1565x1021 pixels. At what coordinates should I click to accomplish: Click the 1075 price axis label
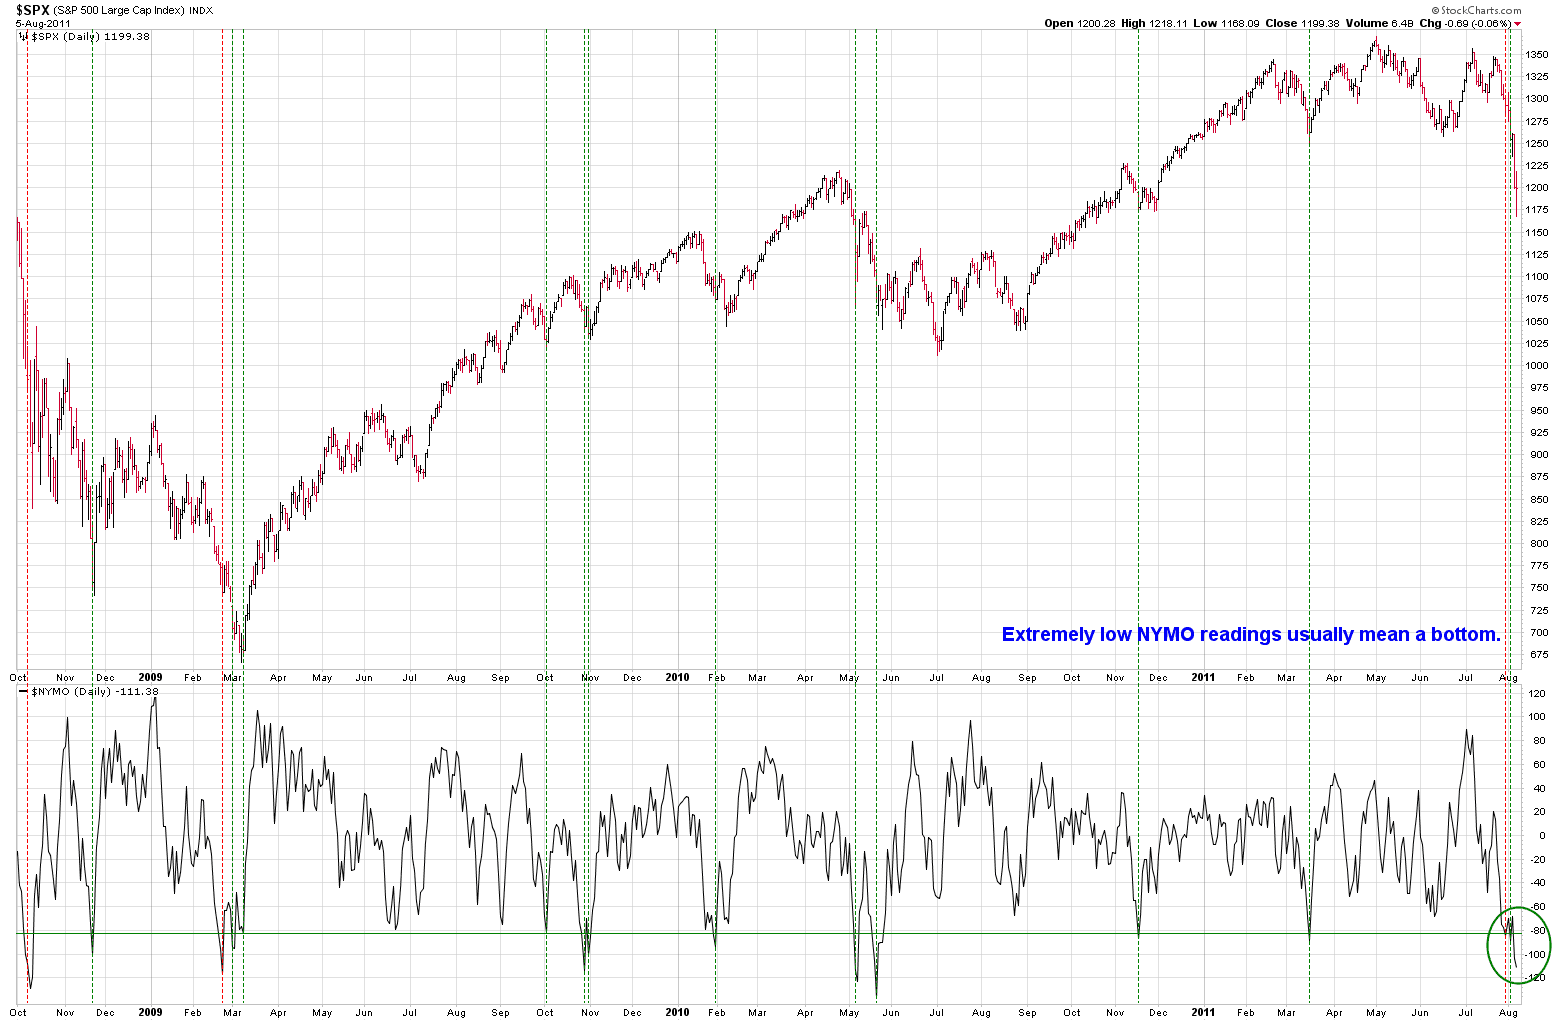coord(1538,299)
